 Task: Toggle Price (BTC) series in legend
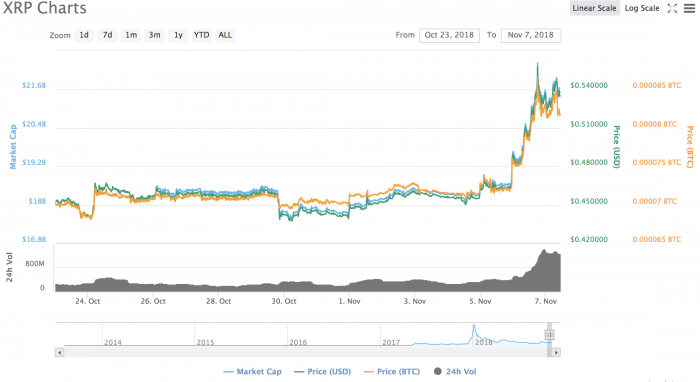click(x=392, y=371)
